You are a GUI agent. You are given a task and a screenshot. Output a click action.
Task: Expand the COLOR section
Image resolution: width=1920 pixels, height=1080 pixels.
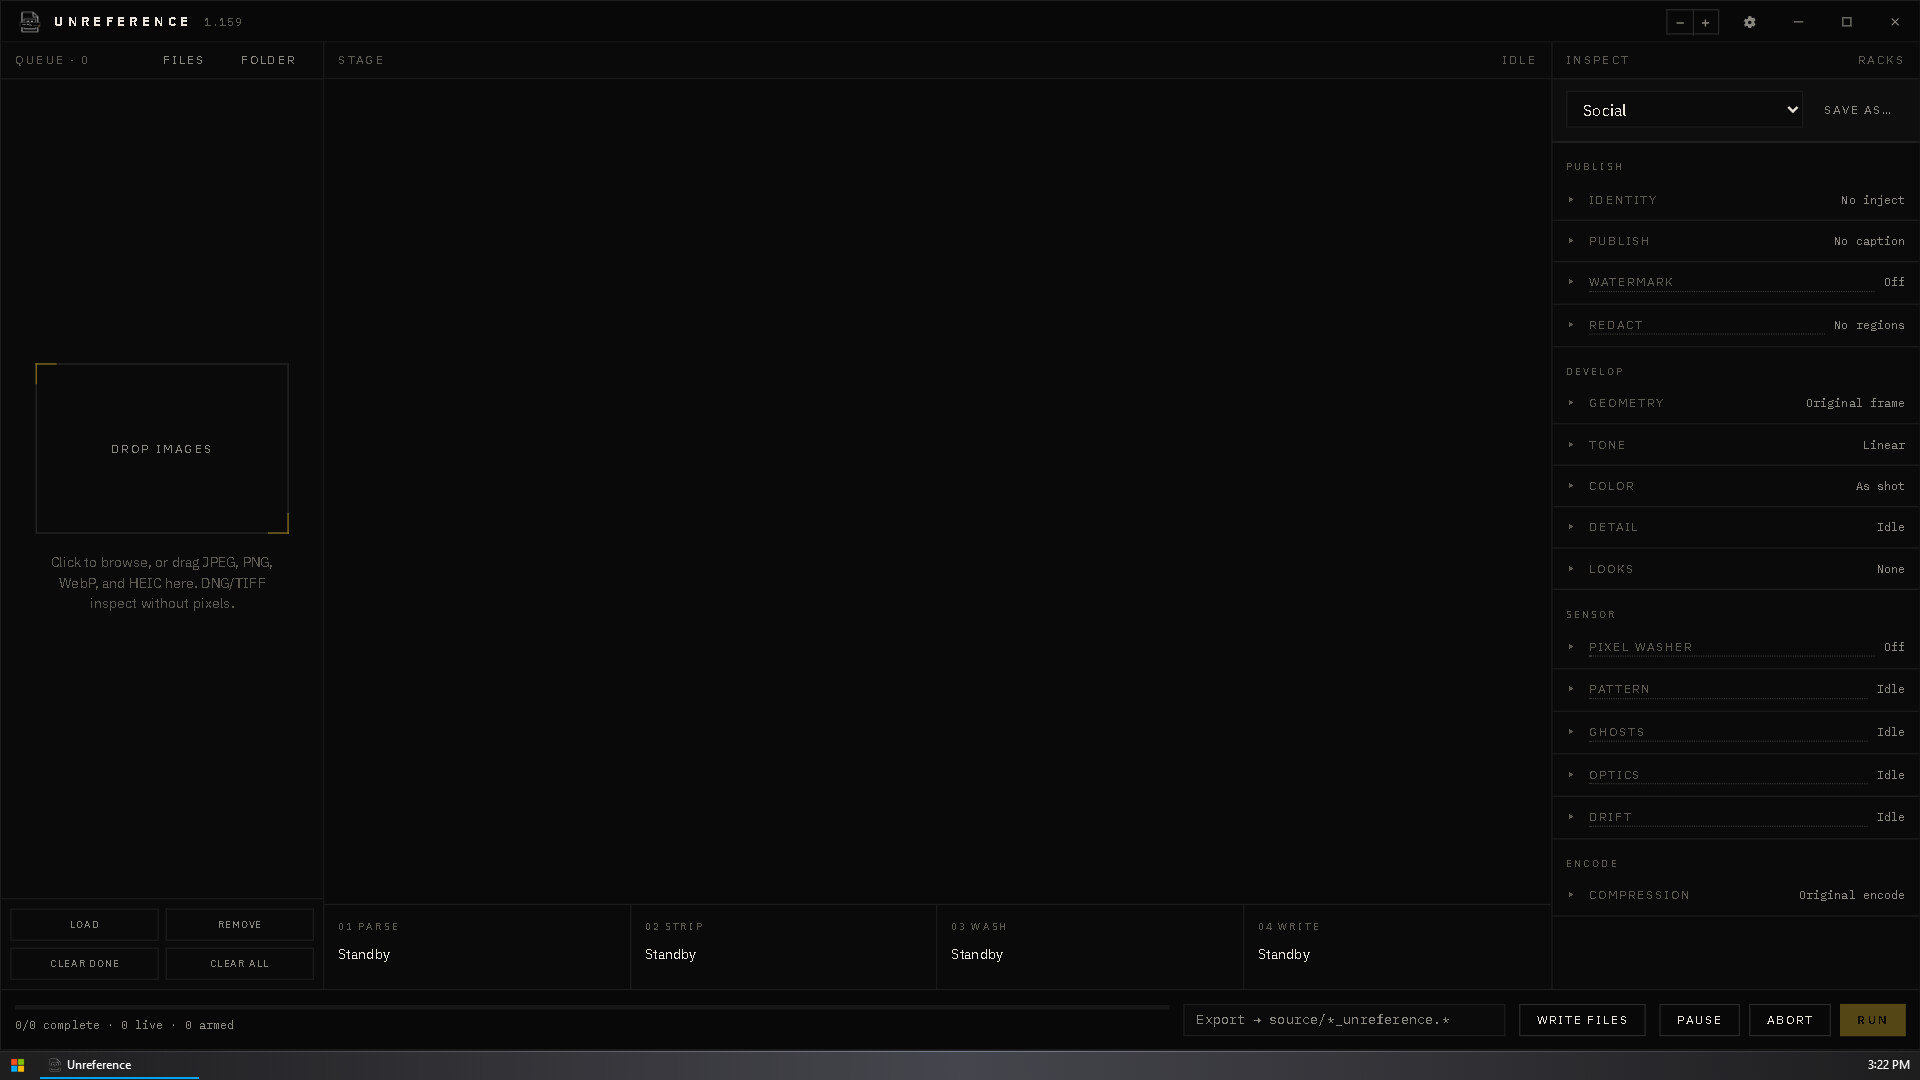(x=1736, y=486)
